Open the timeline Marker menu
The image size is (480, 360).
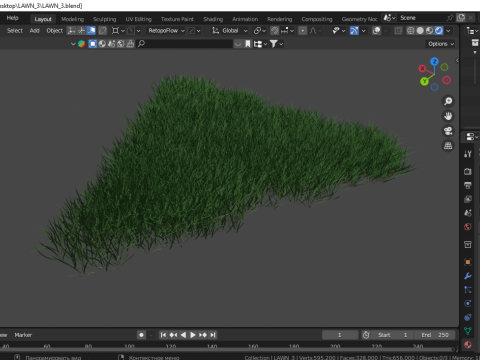coord(23,335)
